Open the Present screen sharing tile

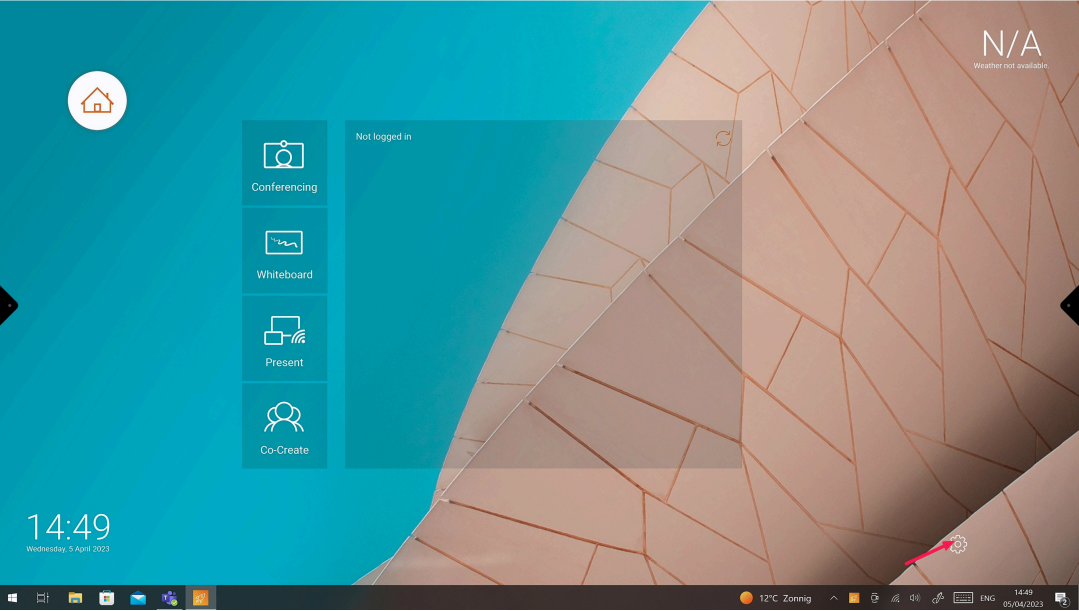(x=284, y=338)
